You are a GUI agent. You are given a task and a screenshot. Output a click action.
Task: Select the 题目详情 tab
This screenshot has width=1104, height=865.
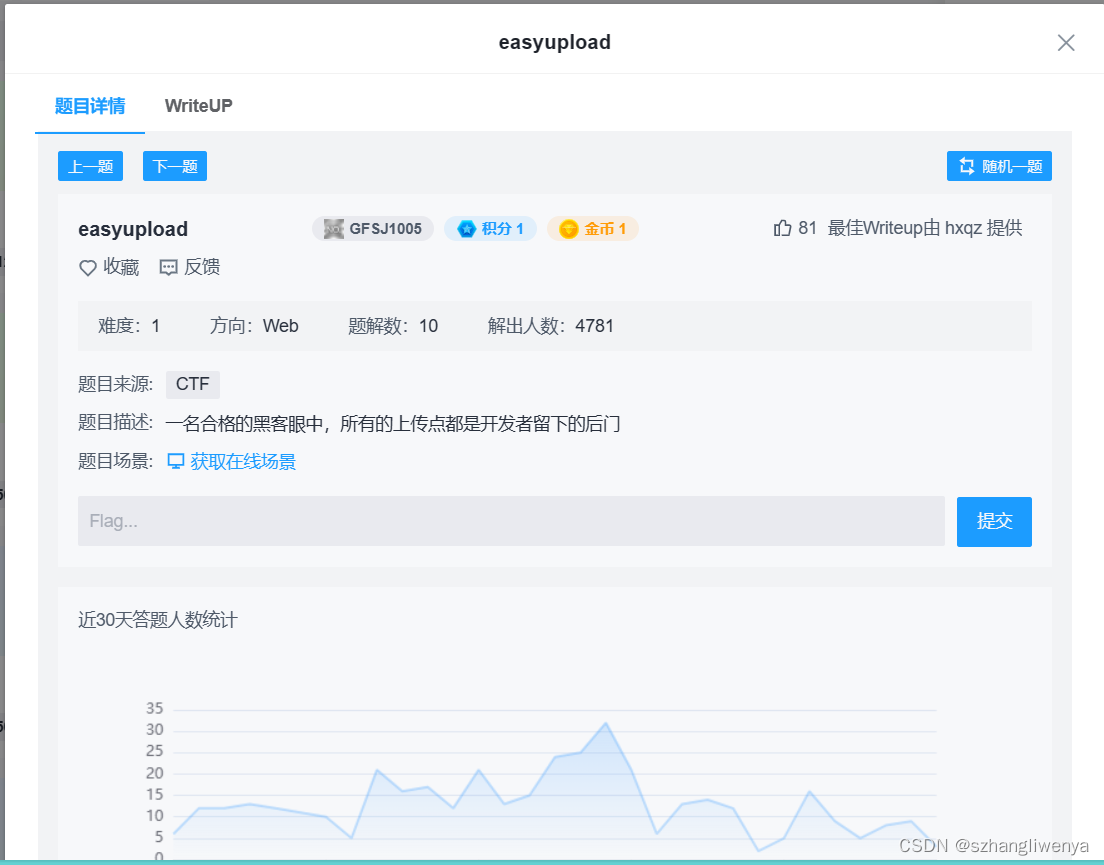point(90,105)
